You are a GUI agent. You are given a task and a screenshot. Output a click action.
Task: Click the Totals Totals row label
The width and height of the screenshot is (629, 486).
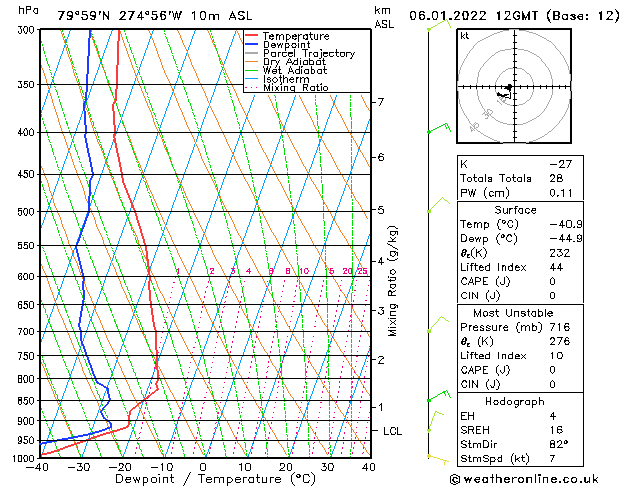(x=496, y=178)
